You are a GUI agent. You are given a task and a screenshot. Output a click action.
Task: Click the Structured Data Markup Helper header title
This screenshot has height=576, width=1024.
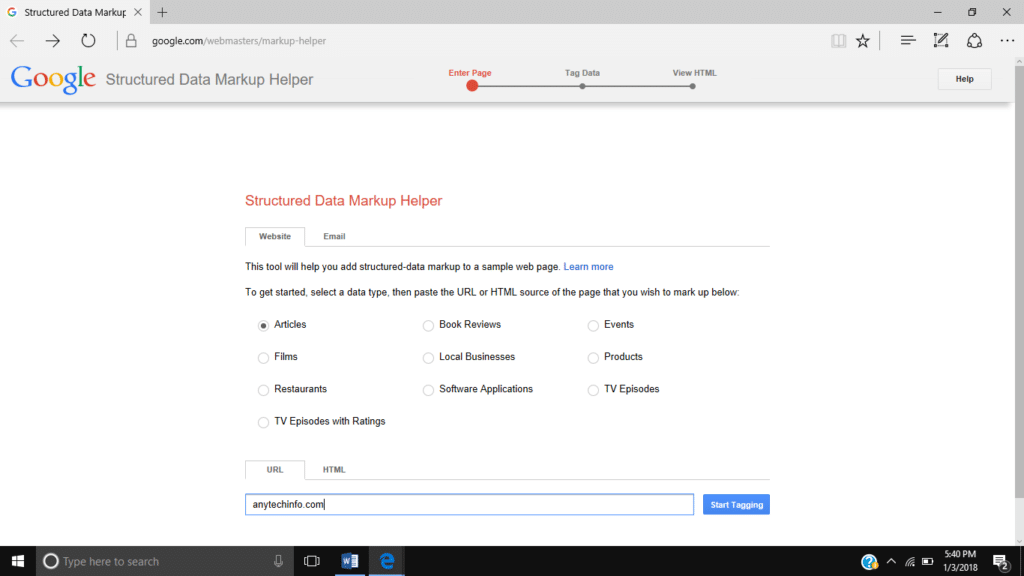coord(210,79)
